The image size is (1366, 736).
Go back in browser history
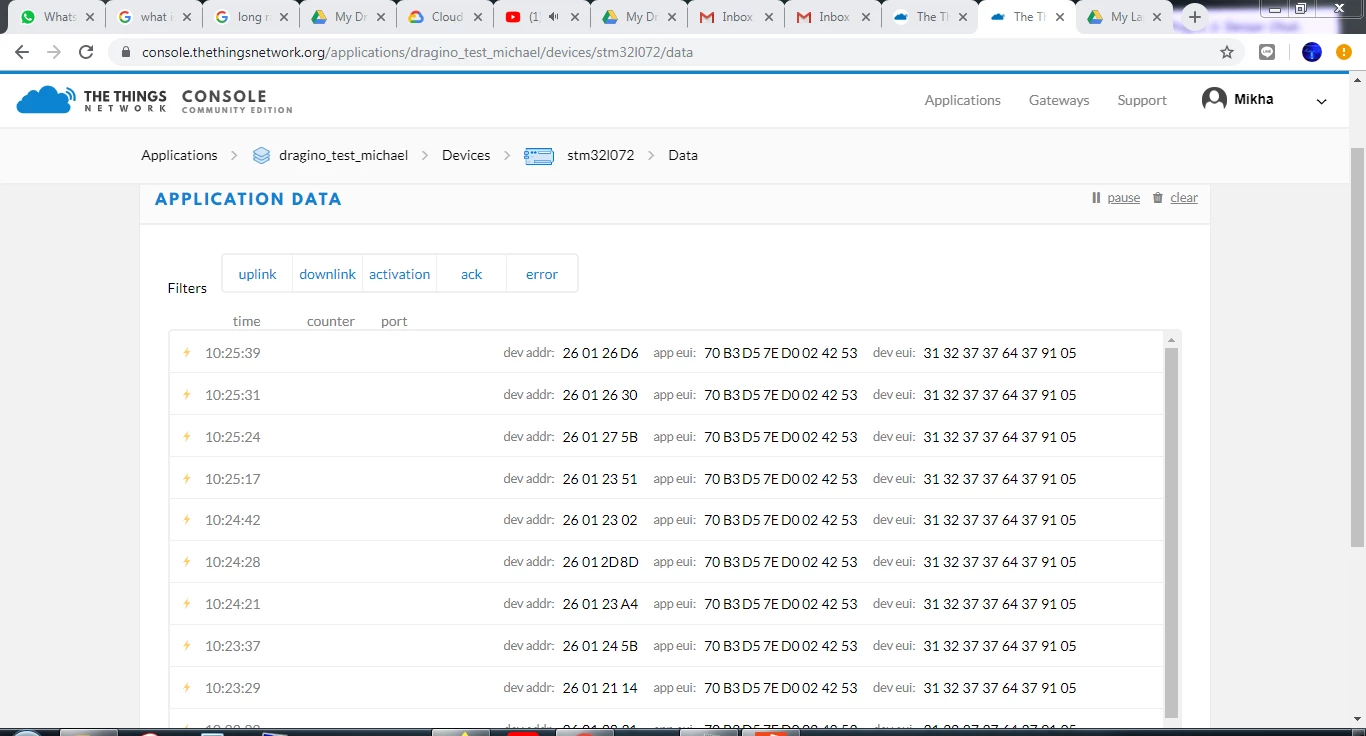22,52
